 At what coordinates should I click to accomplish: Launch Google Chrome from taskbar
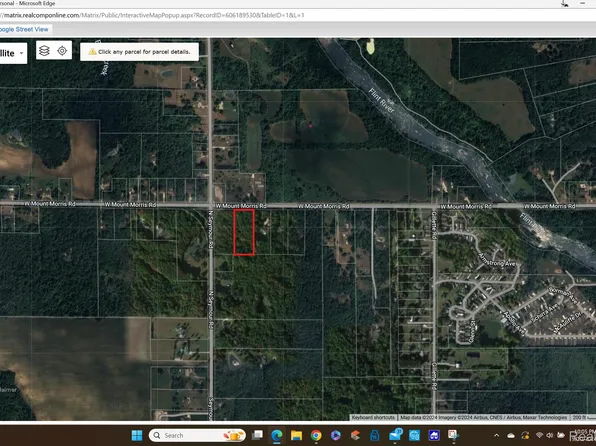click(x=316, y=435)
